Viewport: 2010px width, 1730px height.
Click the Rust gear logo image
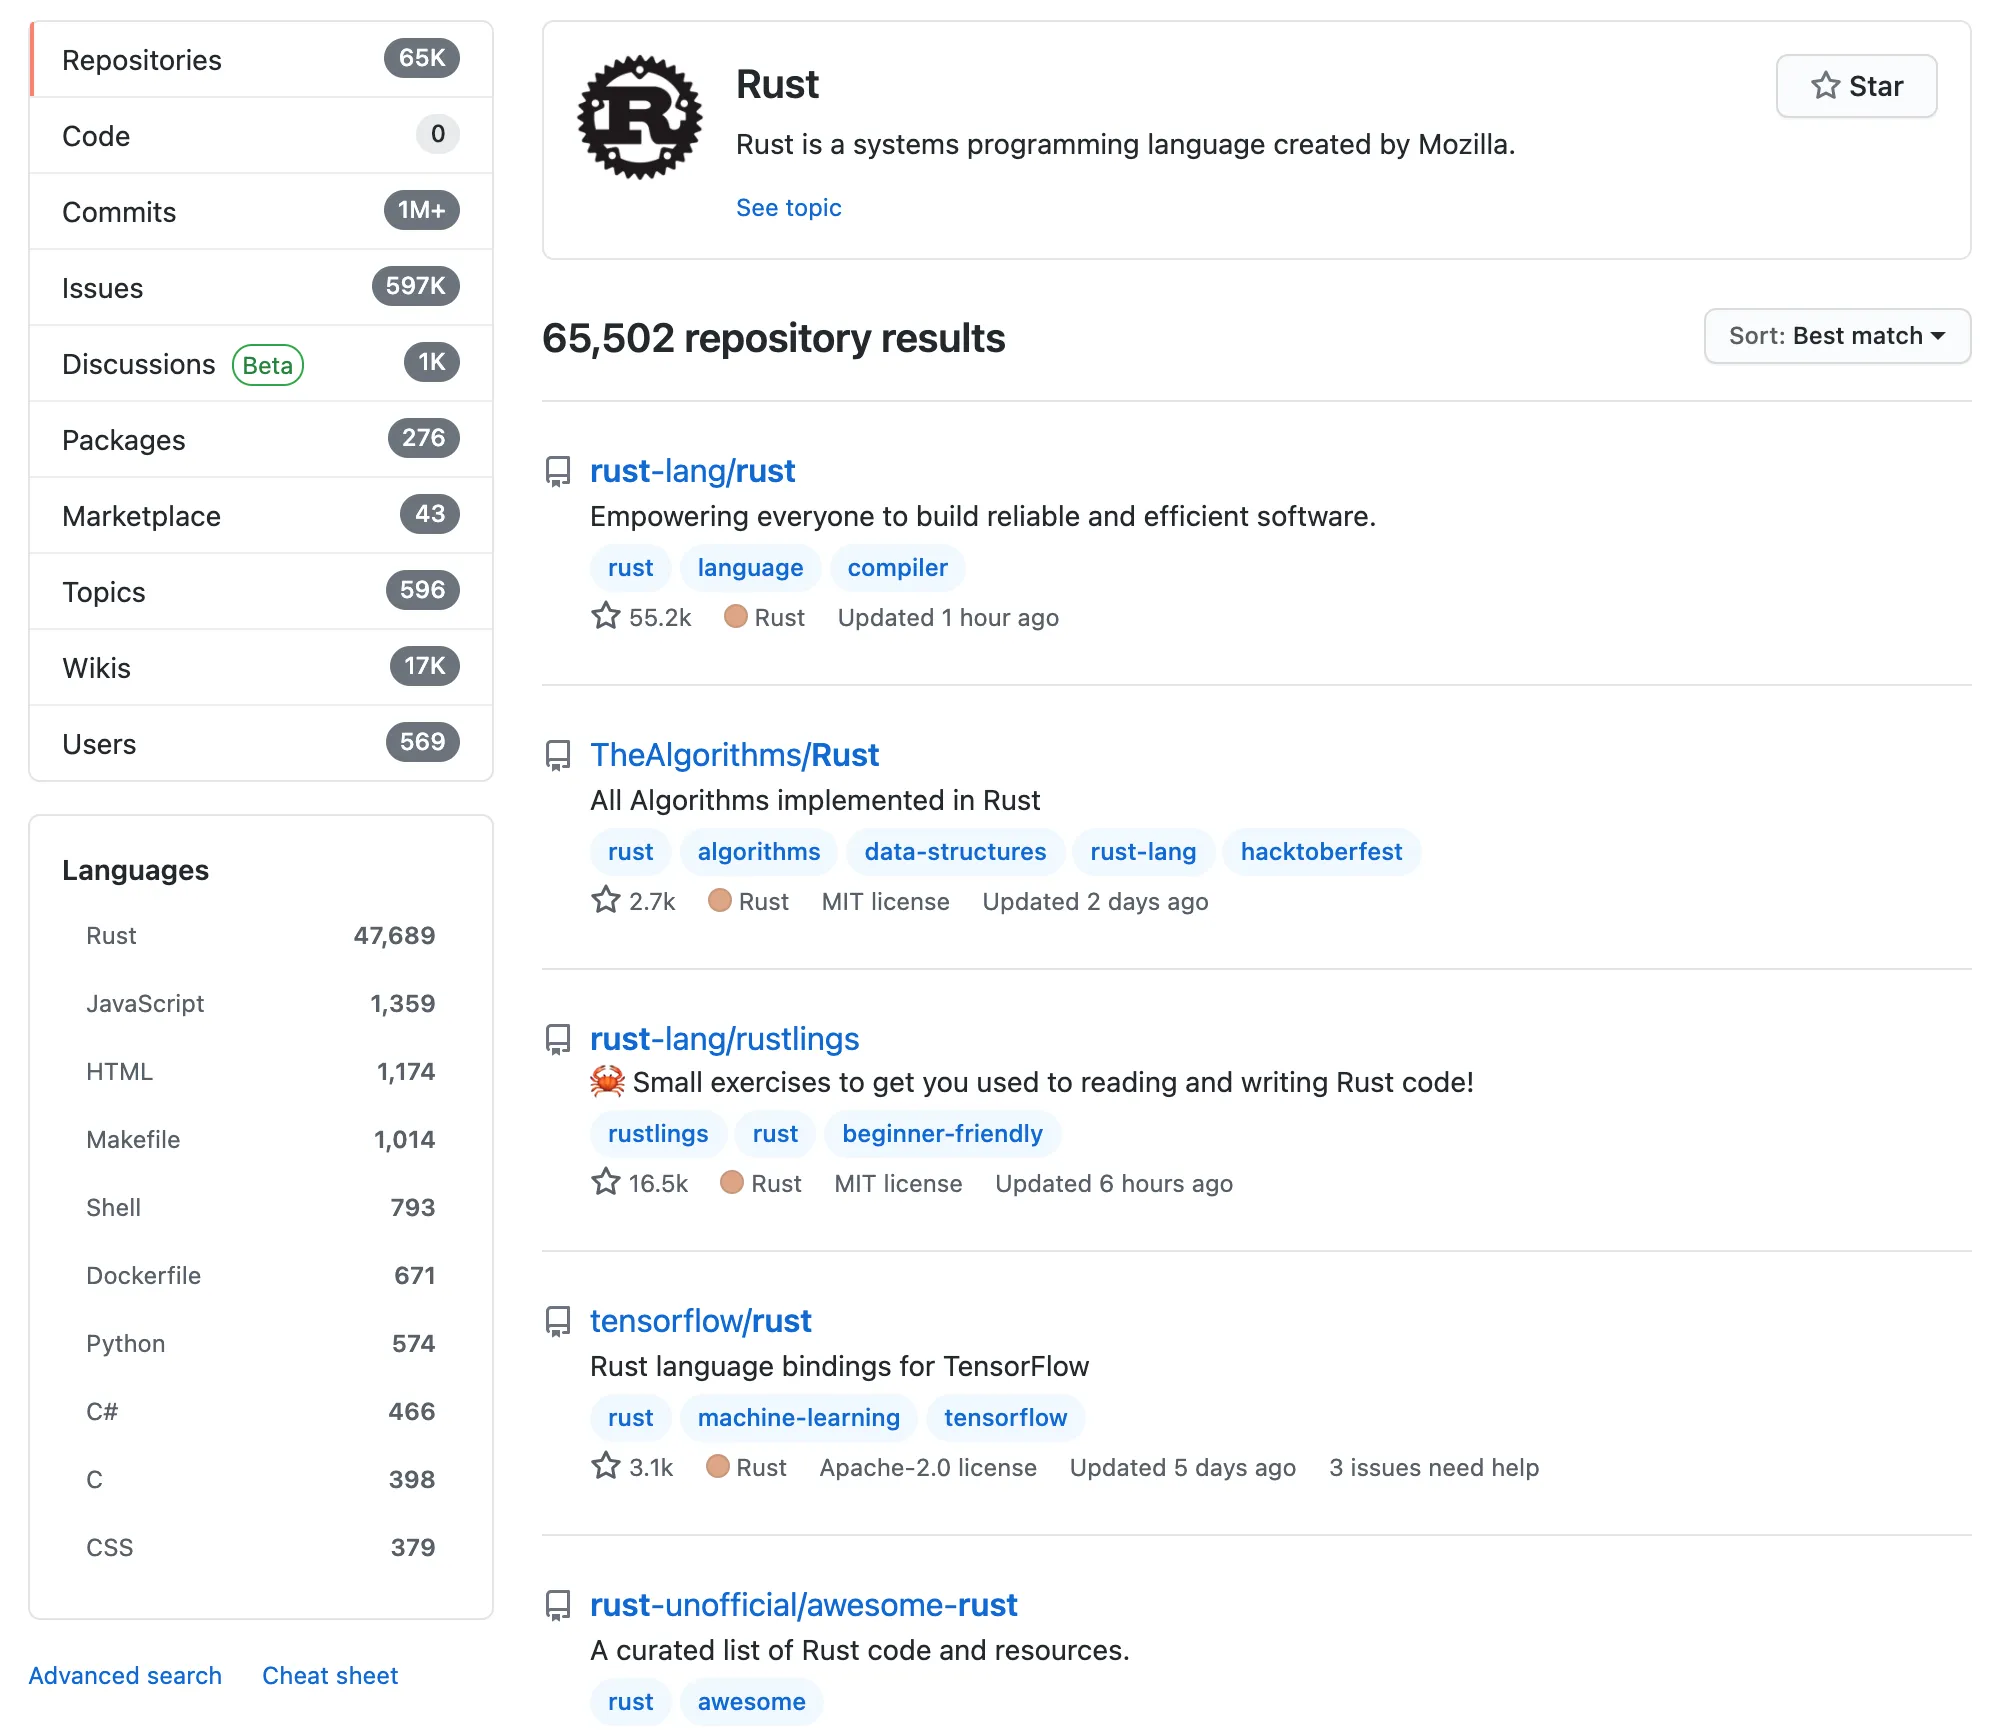[x=640, y=117]
